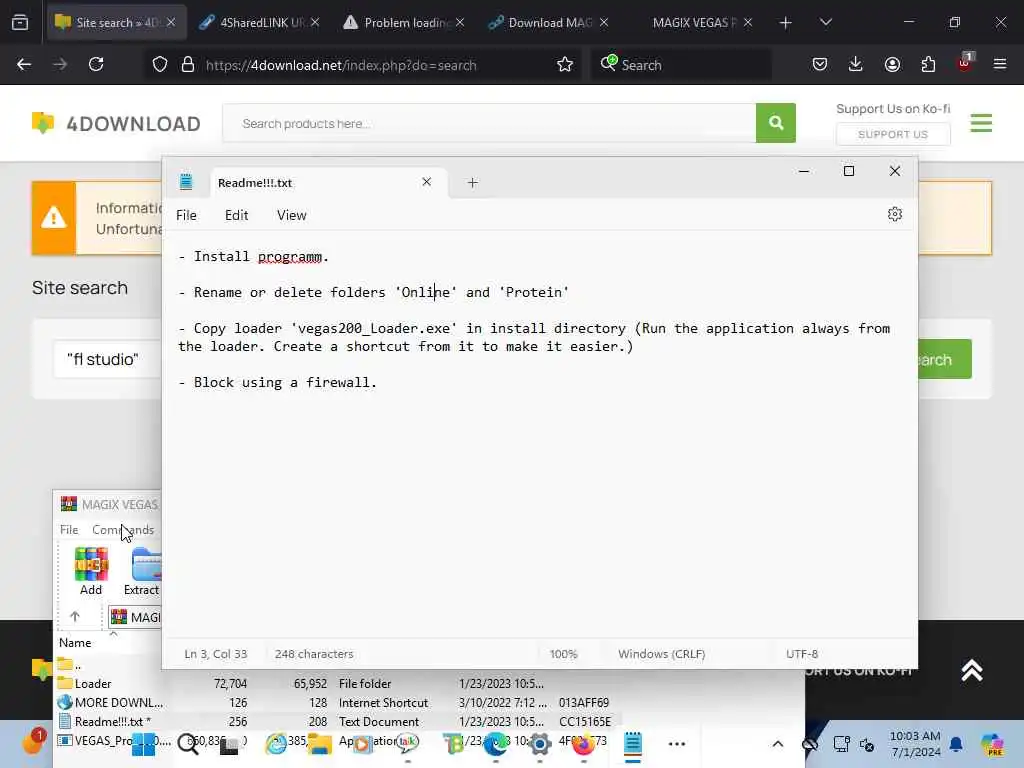Click WinRAR Extract toolbar button
This screenshot has height=768, width=1024.
(142, 571)
